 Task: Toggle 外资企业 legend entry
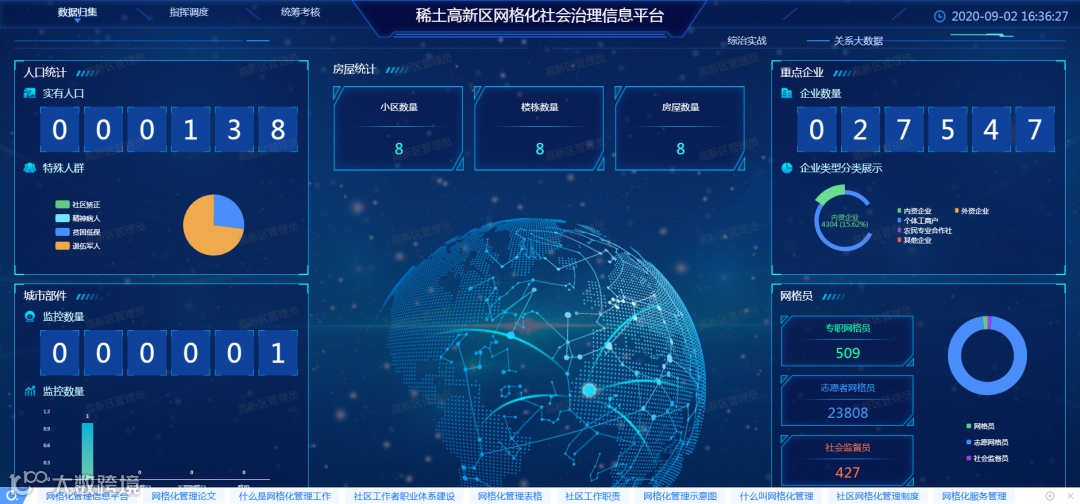coord(972,211)
